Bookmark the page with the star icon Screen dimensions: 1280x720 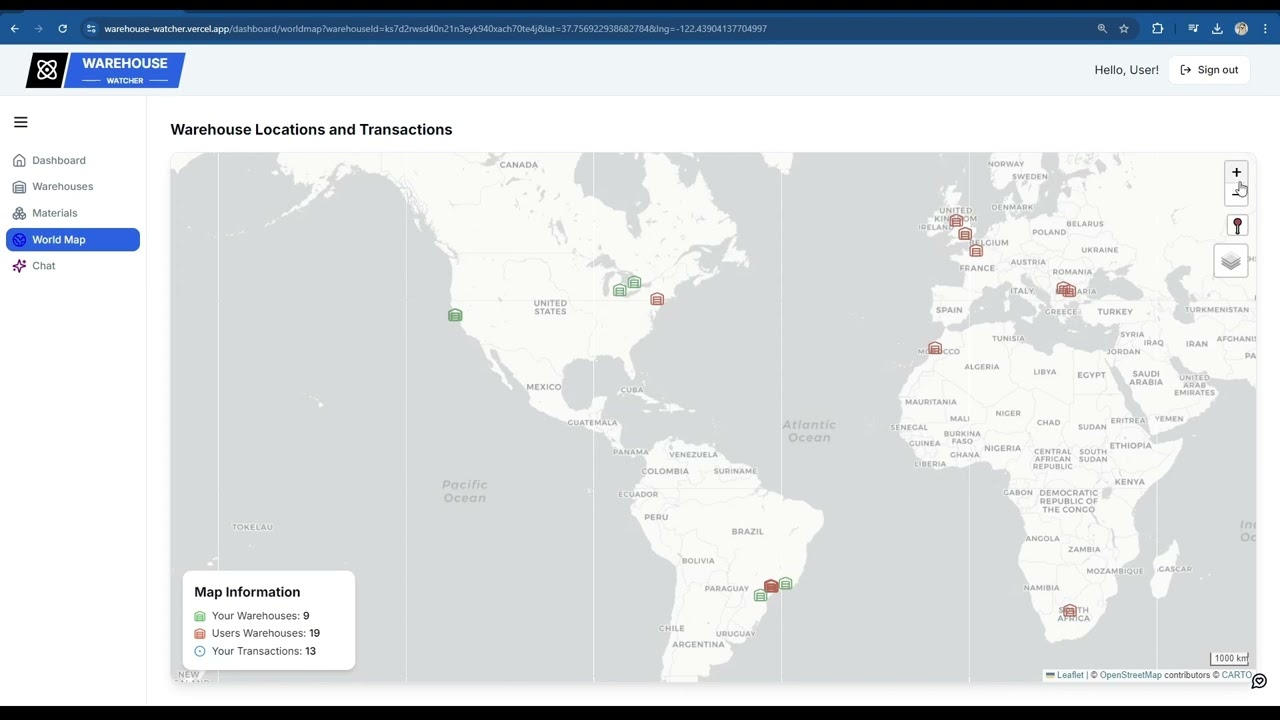click(x=1124, y=28)
